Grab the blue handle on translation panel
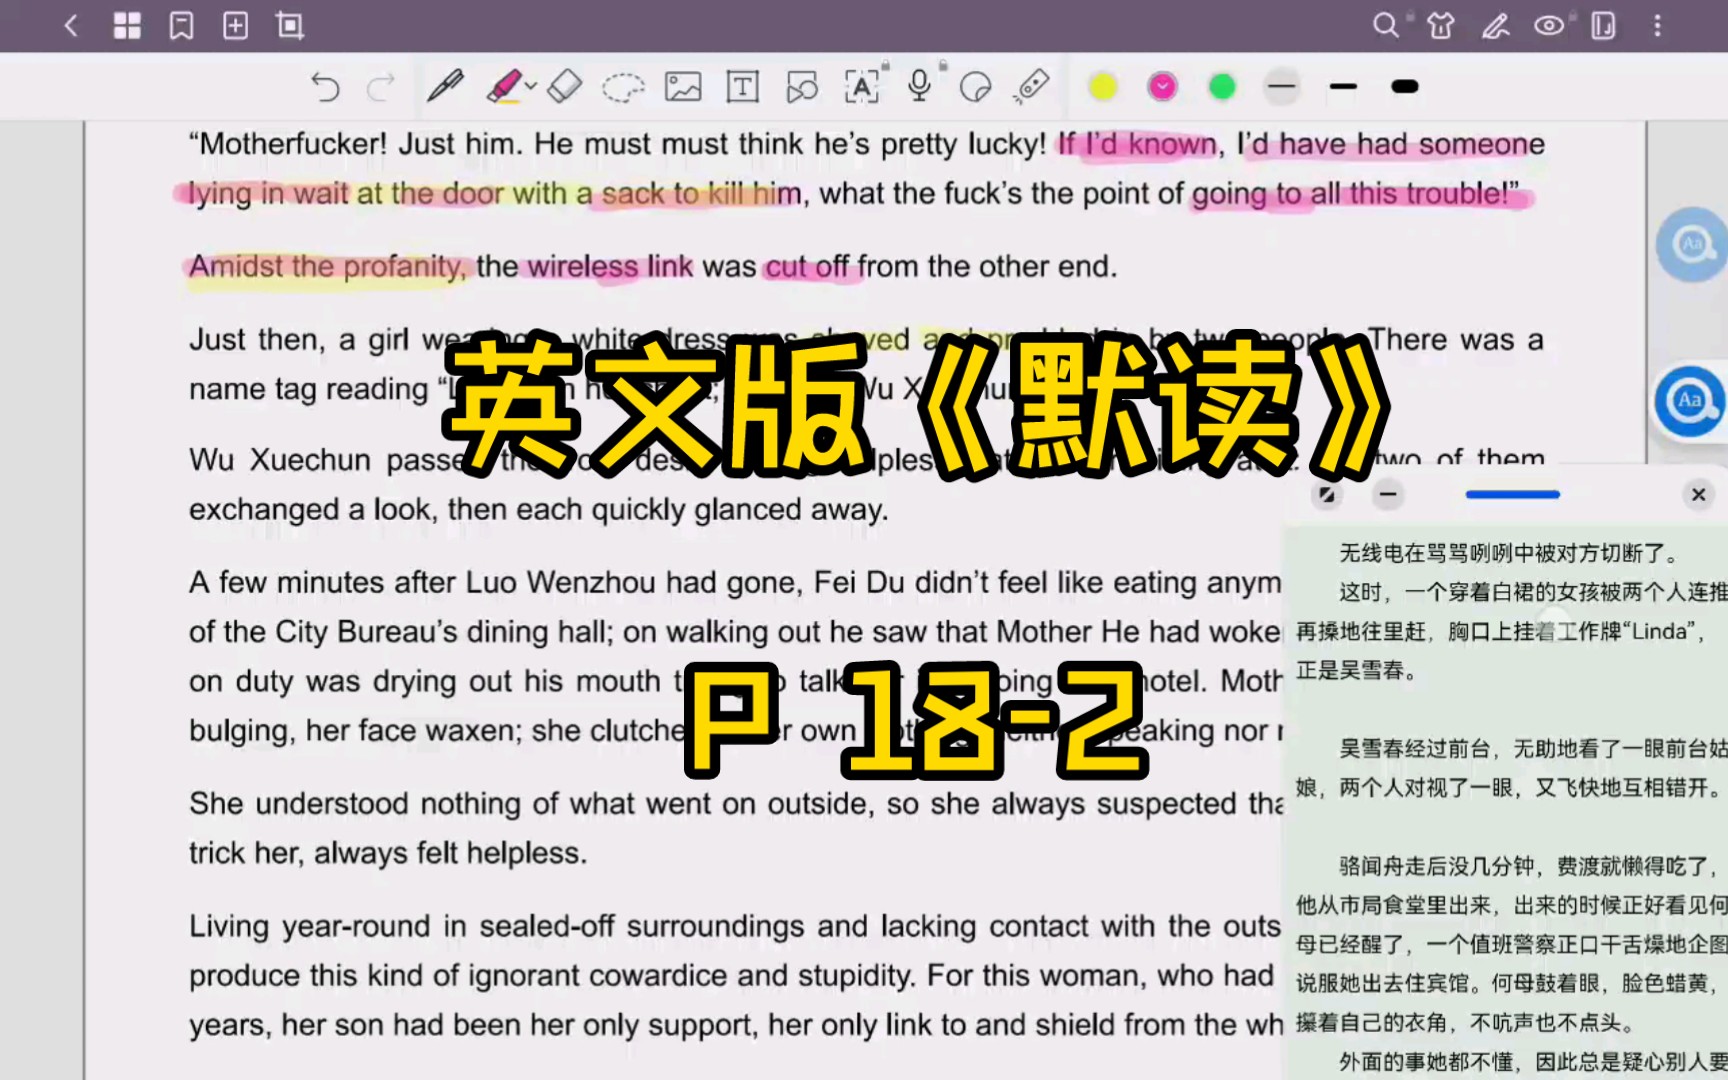This screenshot has height=1080, width=1728. pos(1512,494)
